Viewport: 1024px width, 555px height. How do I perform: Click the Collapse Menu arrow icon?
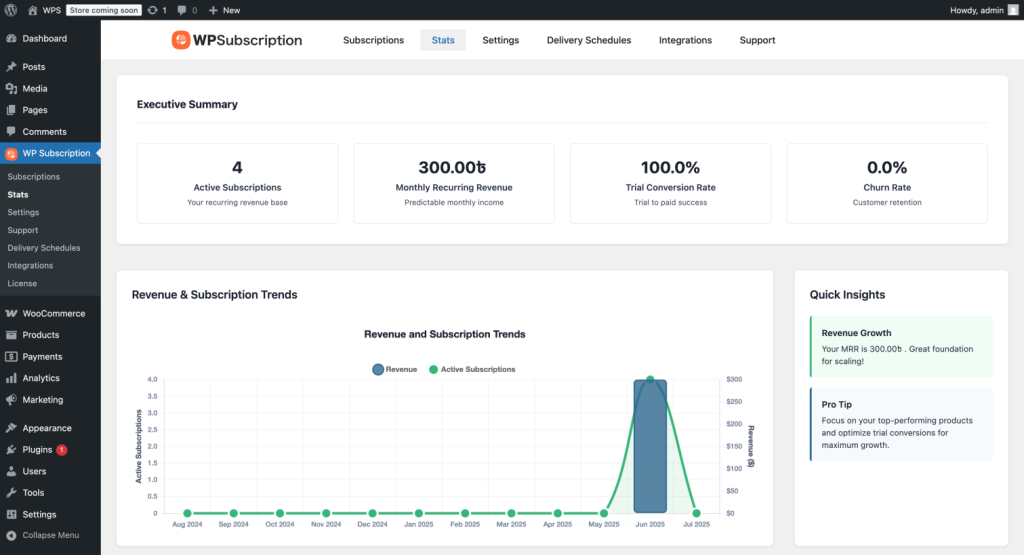(11, 535)
